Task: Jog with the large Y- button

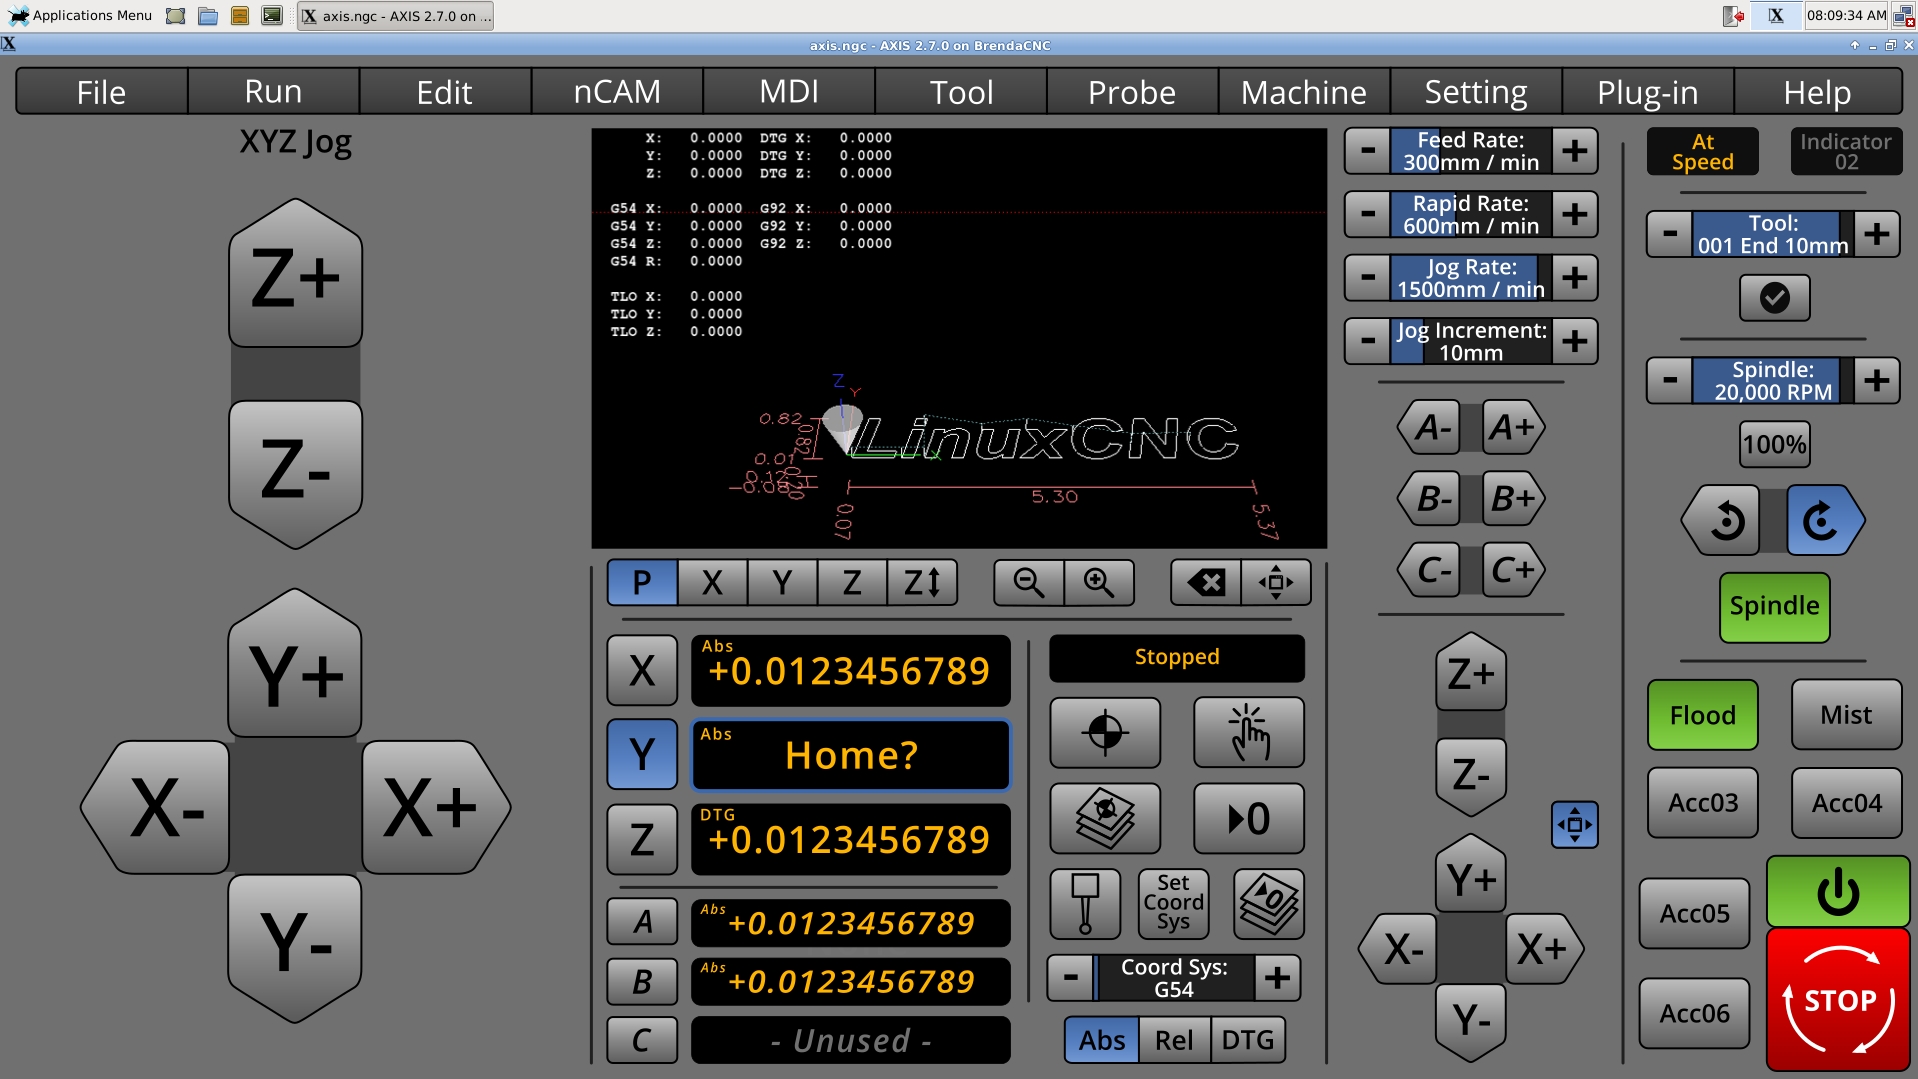Action: click(295, 947)
